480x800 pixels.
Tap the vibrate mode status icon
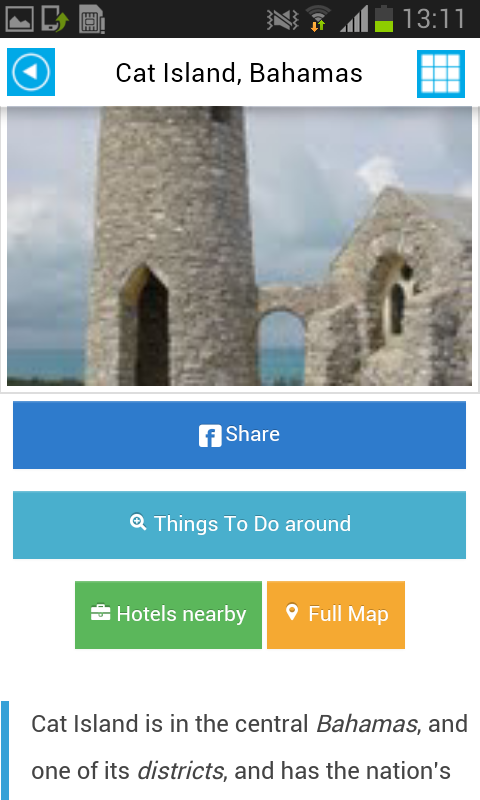coord(283,20)
